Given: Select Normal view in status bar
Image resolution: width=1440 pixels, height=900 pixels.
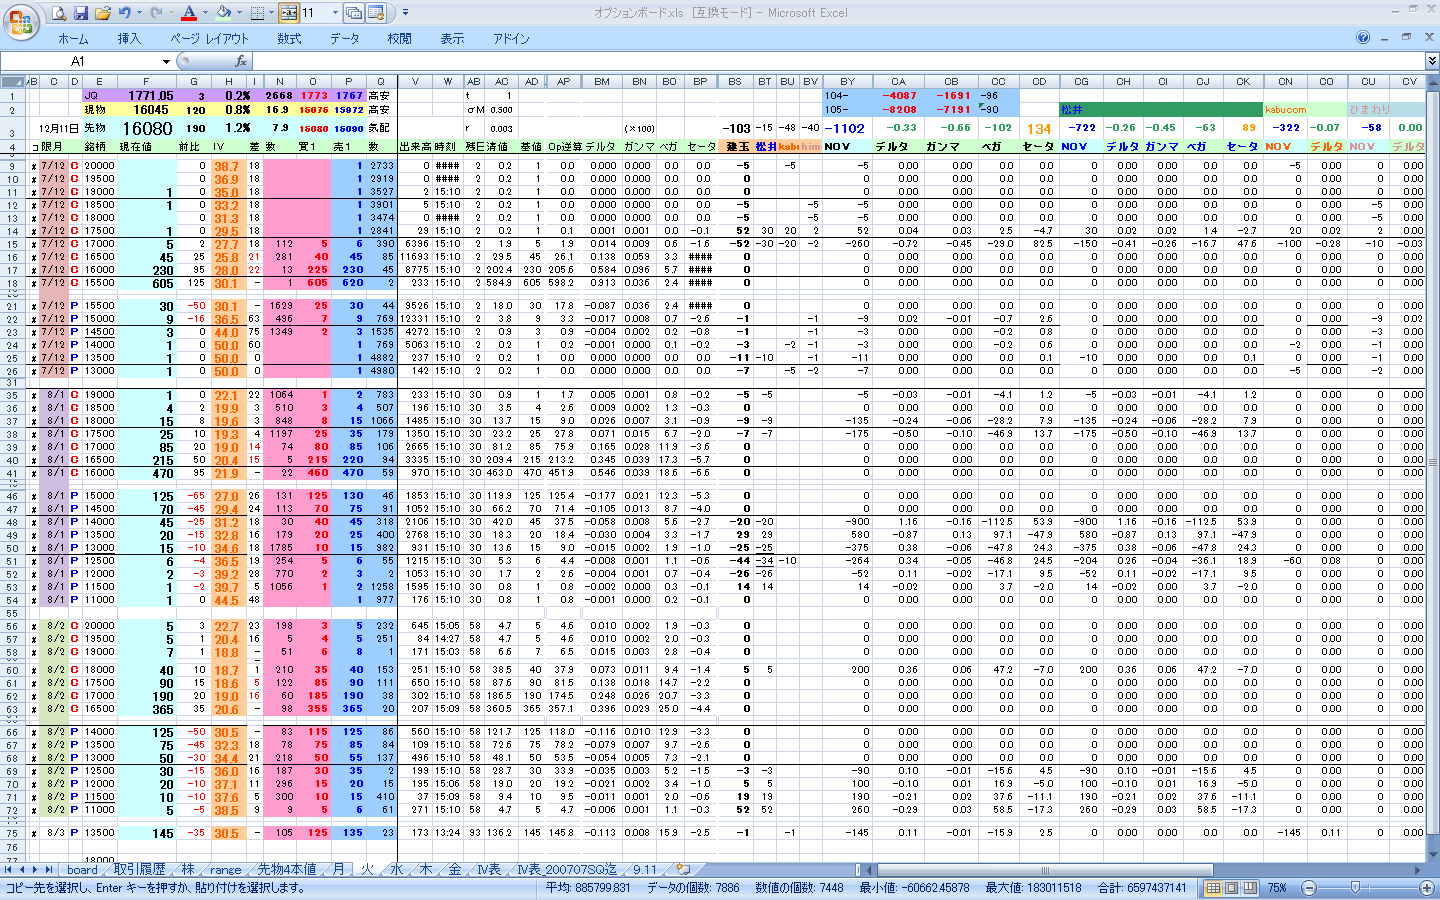Looking at the screenshot, I should pyautogui.click(x=1213, y=887).
